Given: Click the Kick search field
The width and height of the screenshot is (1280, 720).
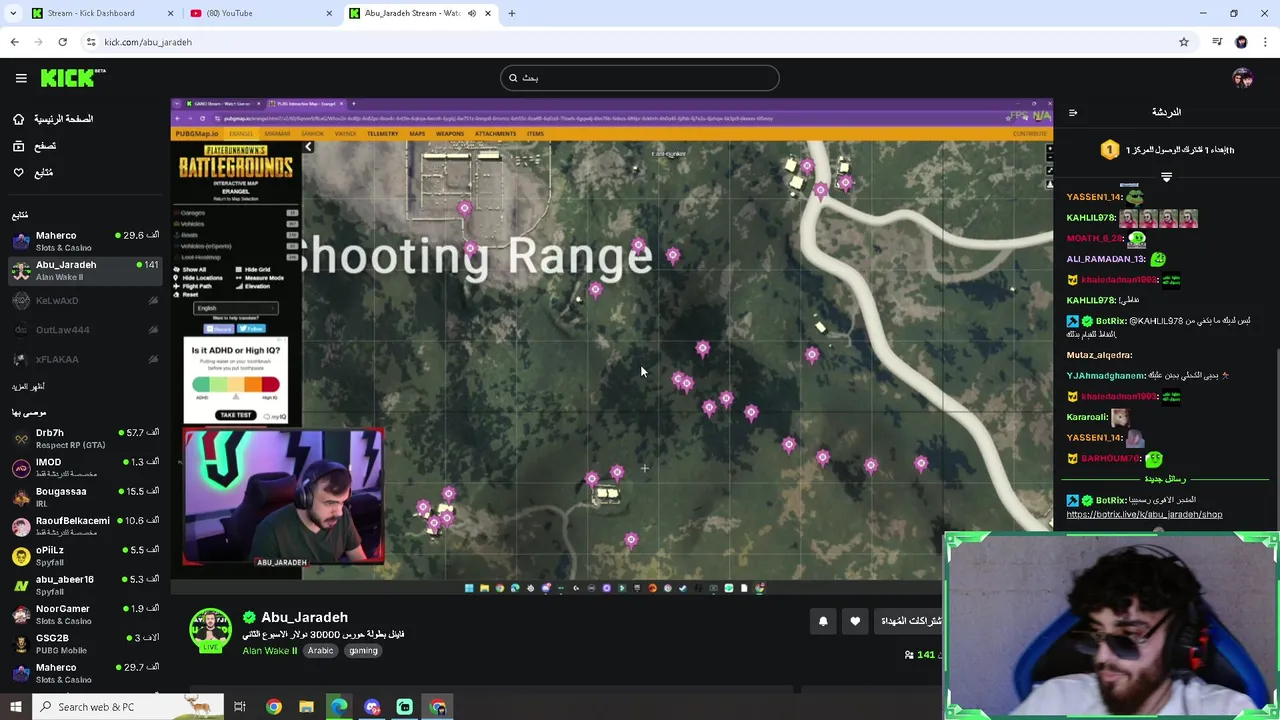Looking at the screenshot, I should [640, 78].
